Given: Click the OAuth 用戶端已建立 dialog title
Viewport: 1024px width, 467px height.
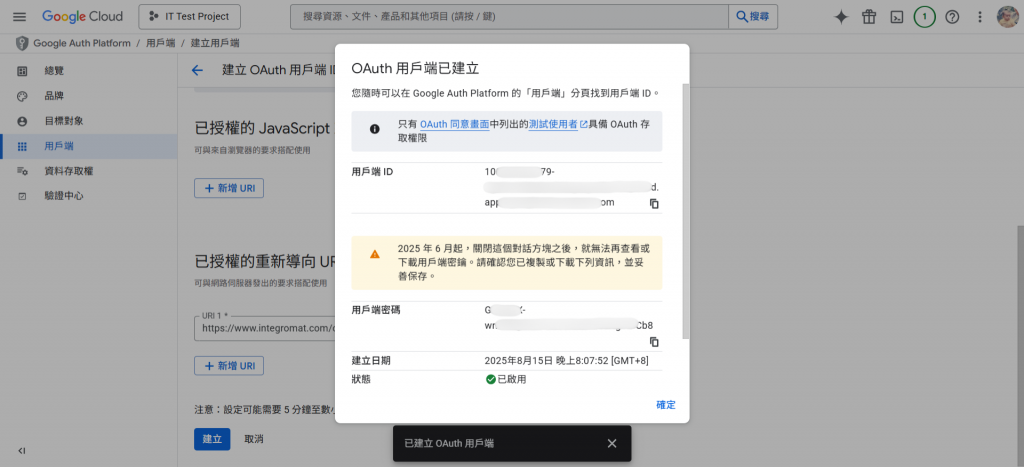Looking at the screenshot, I should tap(415, 68).
